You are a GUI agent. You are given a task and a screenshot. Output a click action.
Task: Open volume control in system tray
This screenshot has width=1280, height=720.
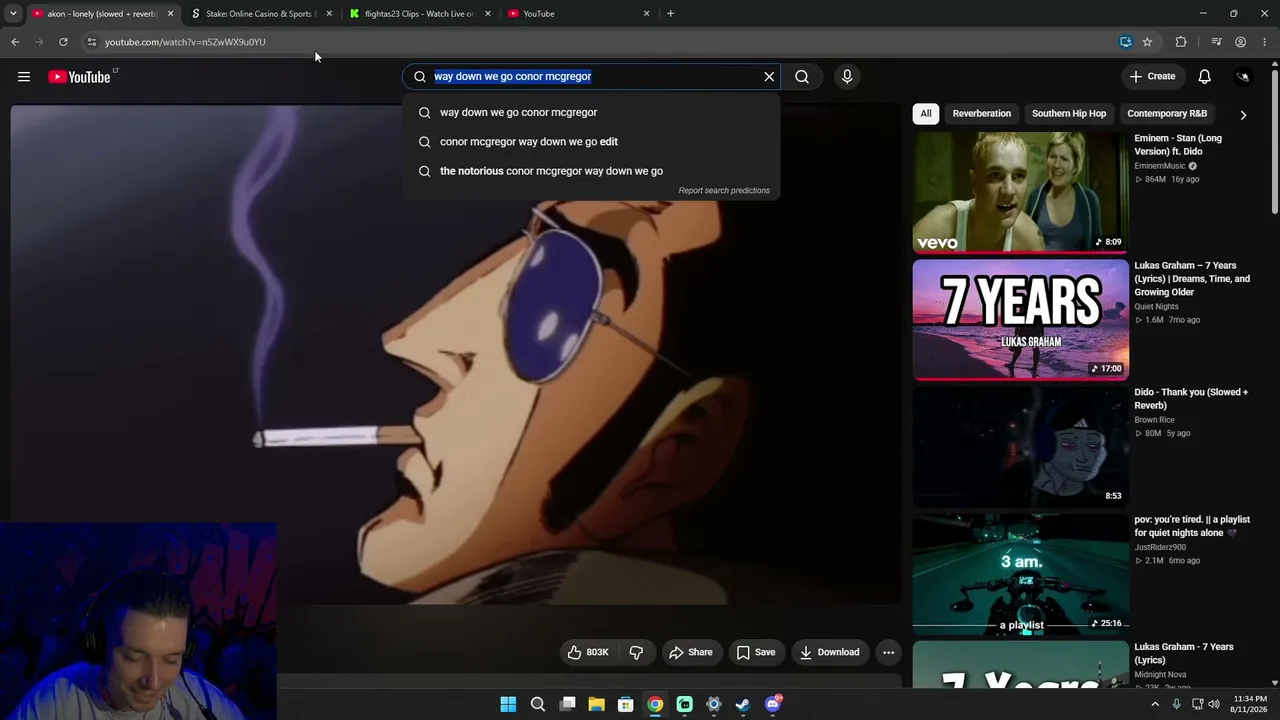[1214, 704]
